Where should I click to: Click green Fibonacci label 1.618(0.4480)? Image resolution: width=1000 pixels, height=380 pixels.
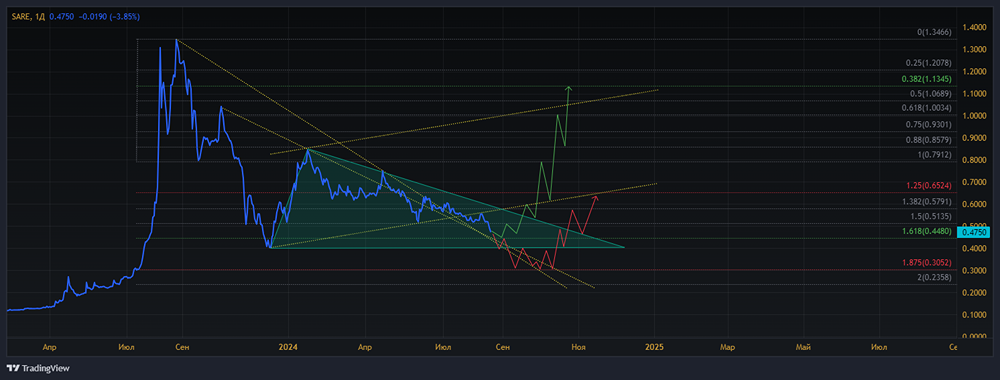(x=928, y=232)
